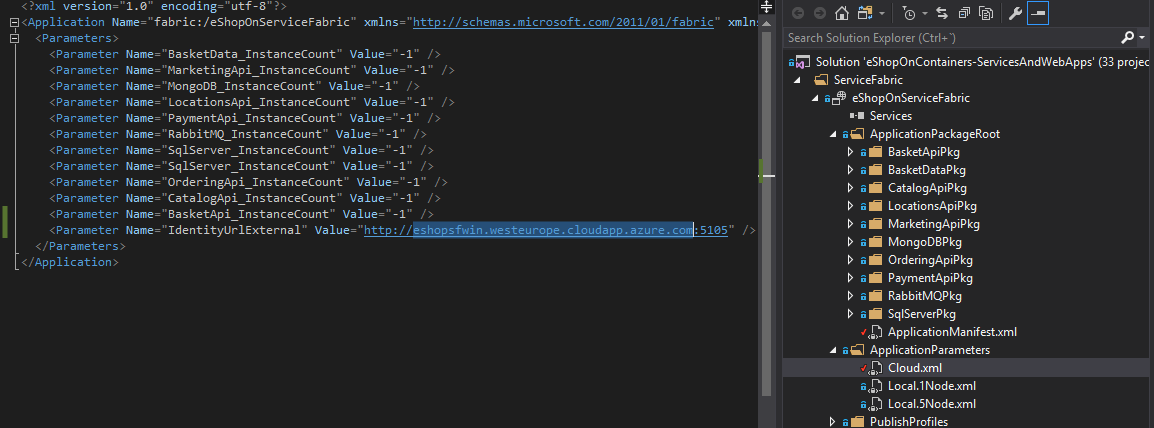Viewport: 1154px width, 428px height.
Task: Expand the MongoDBPkg folder arrow
Action: click(850, 242)
